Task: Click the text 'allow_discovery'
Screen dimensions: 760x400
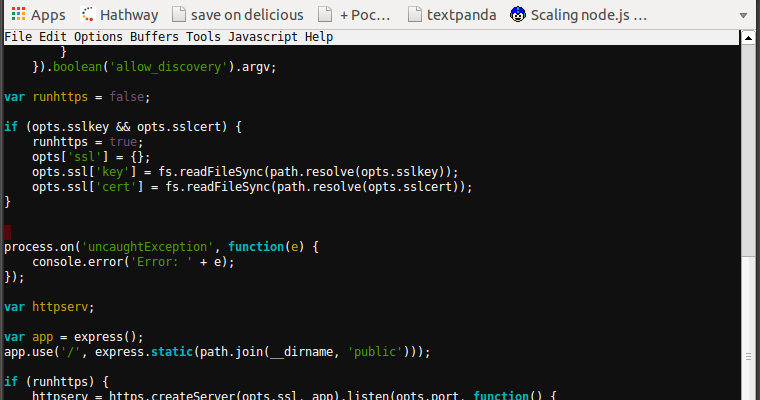Action: 169,67
